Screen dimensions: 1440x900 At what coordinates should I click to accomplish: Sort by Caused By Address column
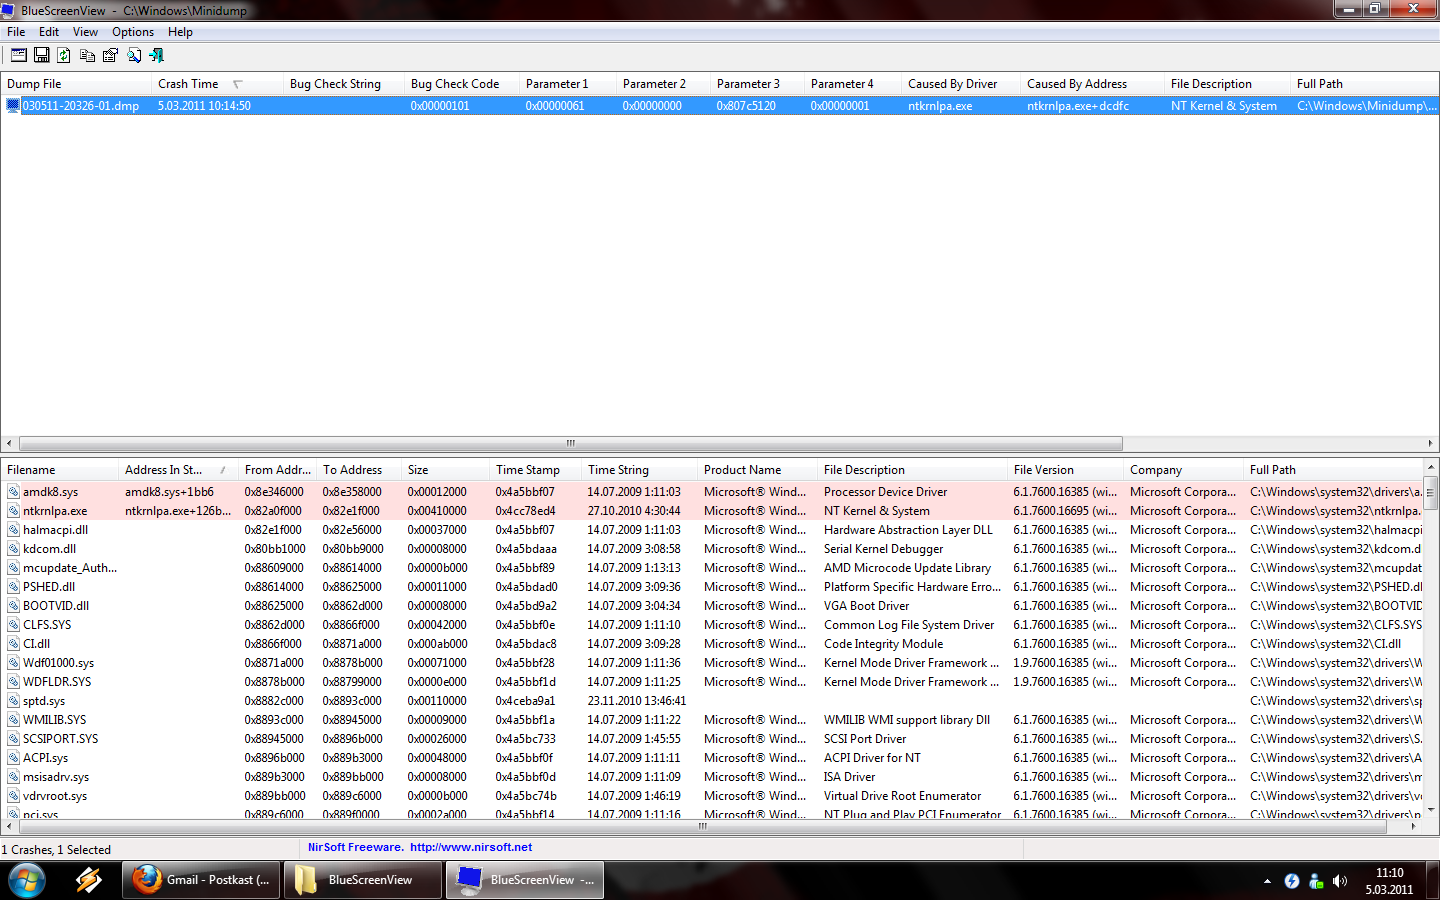(x=1092, y=84)
